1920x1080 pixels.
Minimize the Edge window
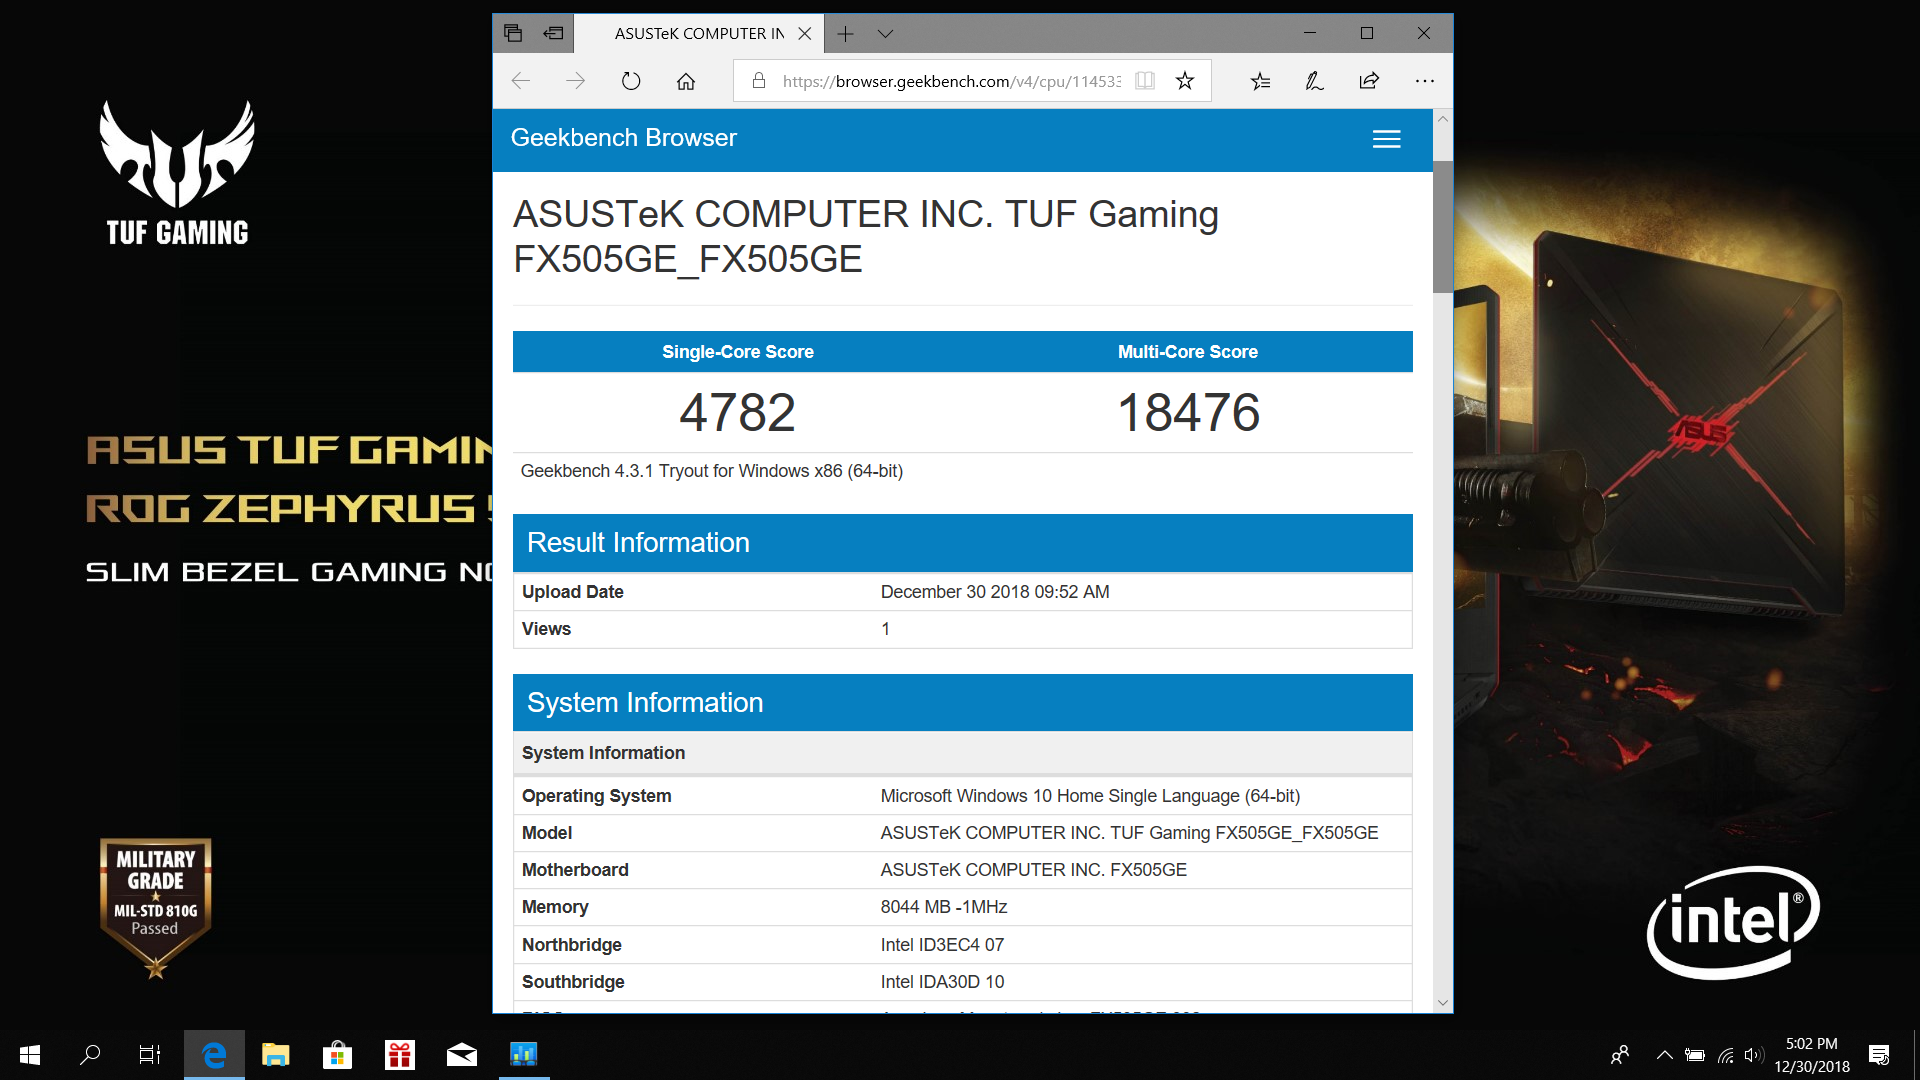click(1310, 33)
